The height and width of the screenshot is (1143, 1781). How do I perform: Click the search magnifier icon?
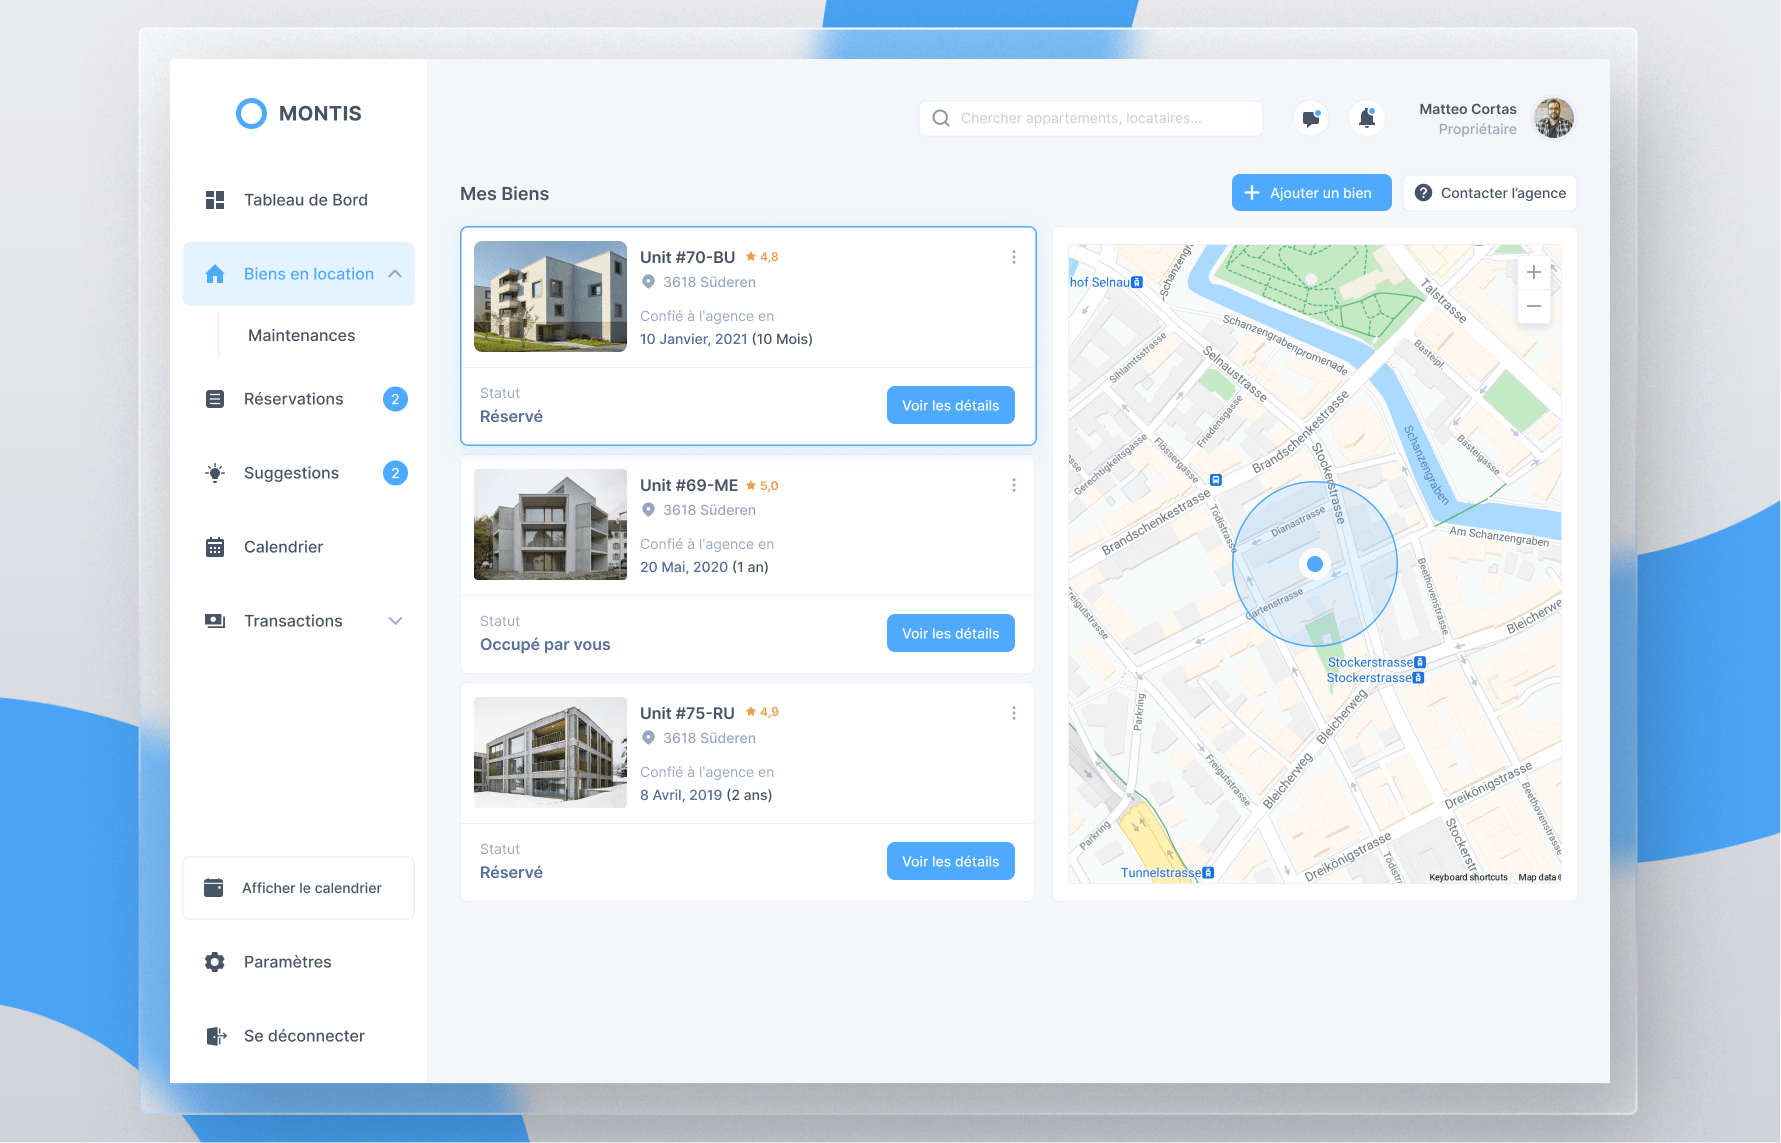[x=941, y=118]
